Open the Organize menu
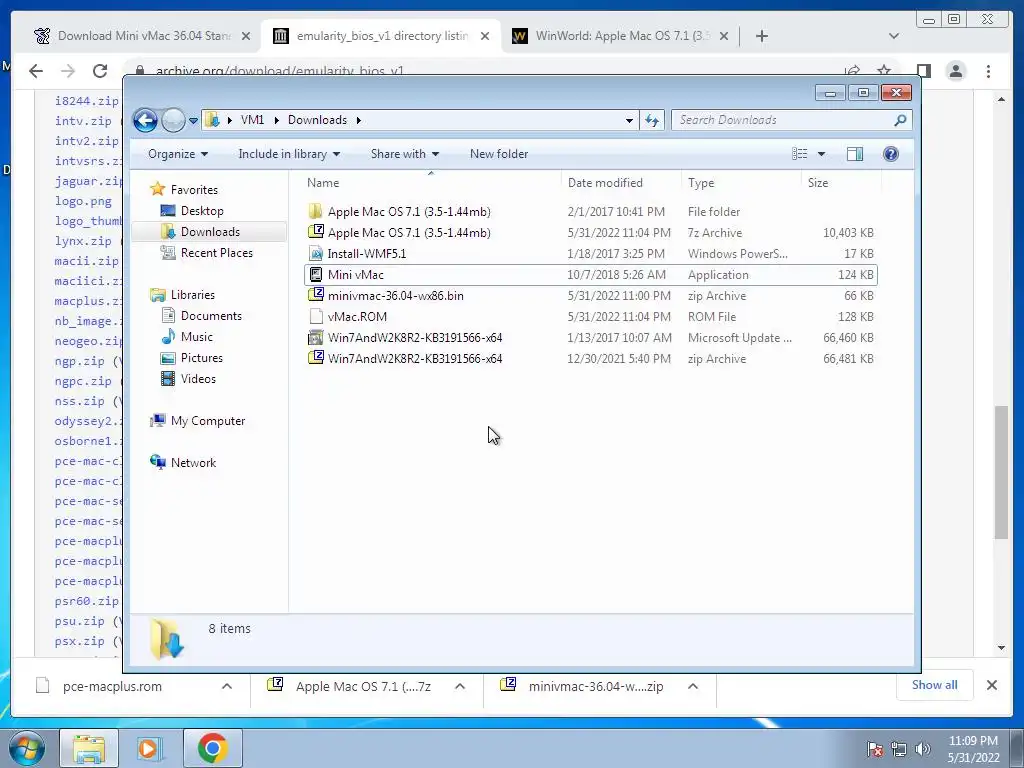Image resolution: width=1024 pixels, height=768 pixels. tap(178, 154)
